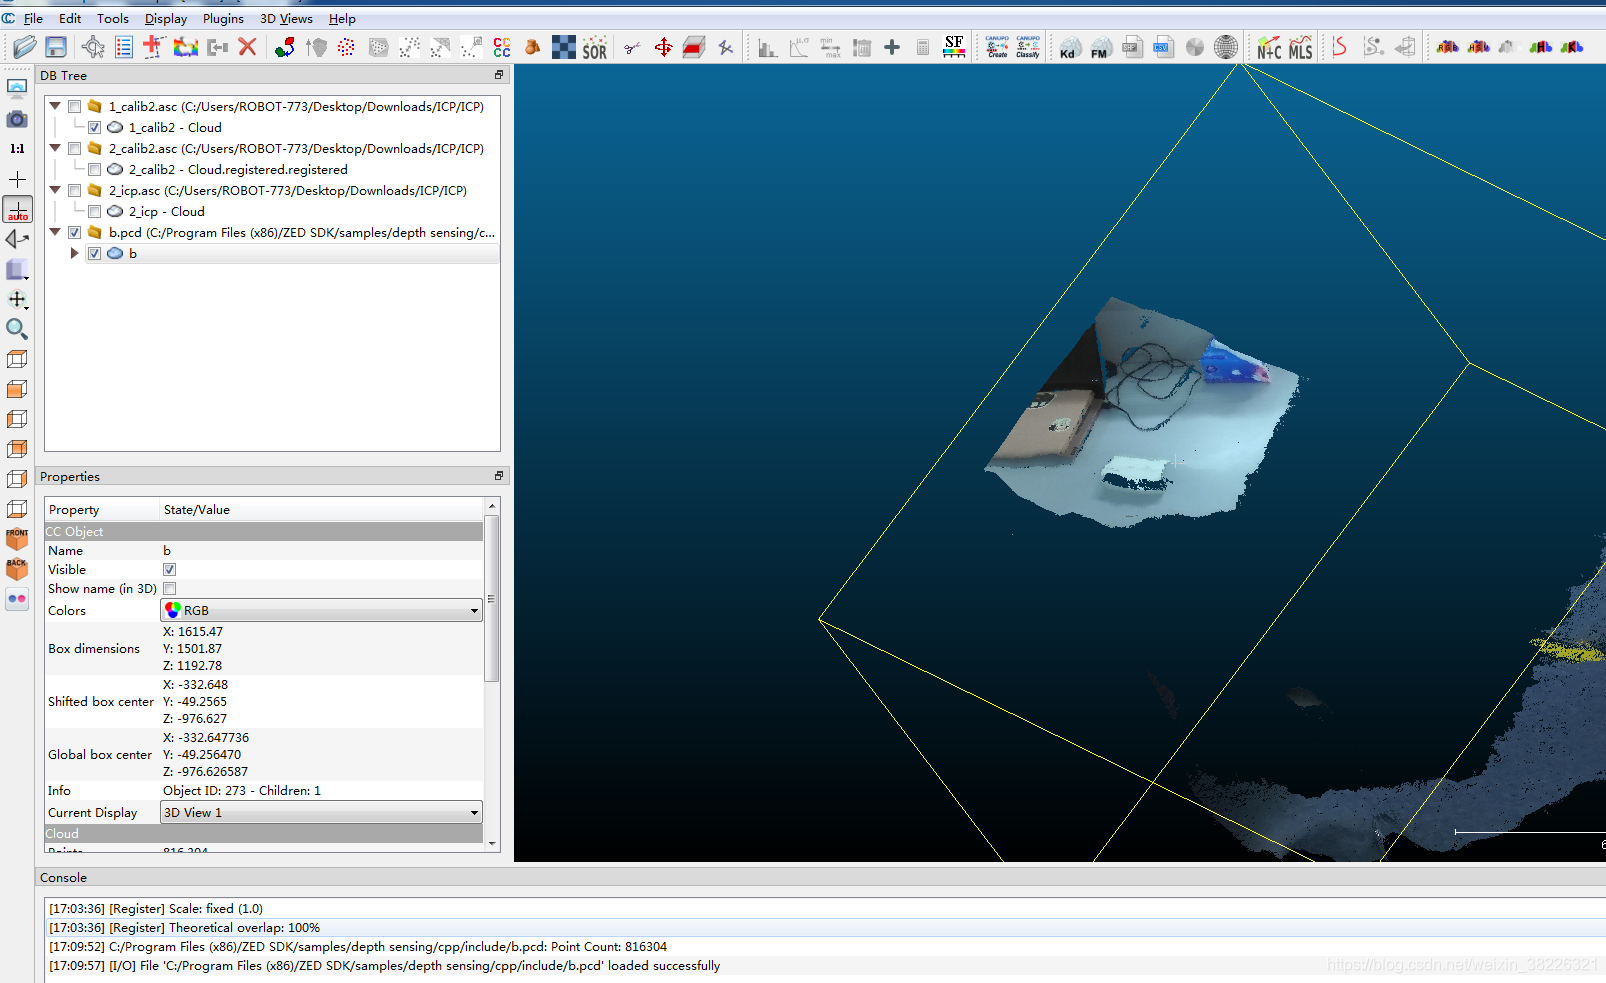Collapse the 2_calib2.asc tree node
1606x983 pixels.
[x=55, y=148]
